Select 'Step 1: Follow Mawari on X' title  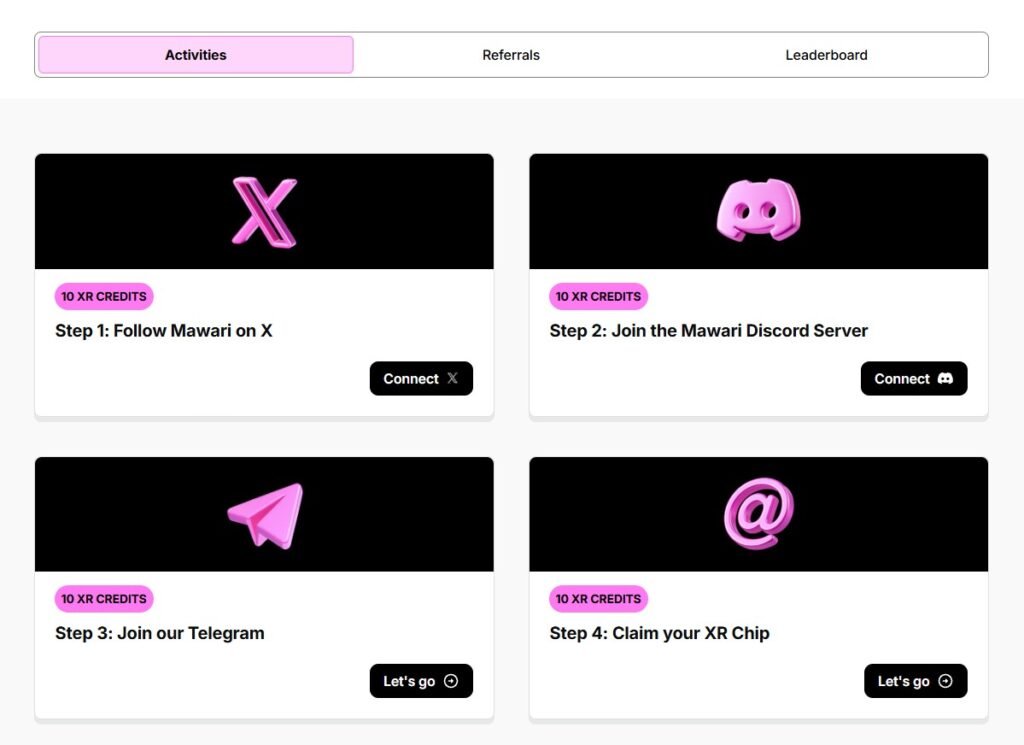[163, 331]
